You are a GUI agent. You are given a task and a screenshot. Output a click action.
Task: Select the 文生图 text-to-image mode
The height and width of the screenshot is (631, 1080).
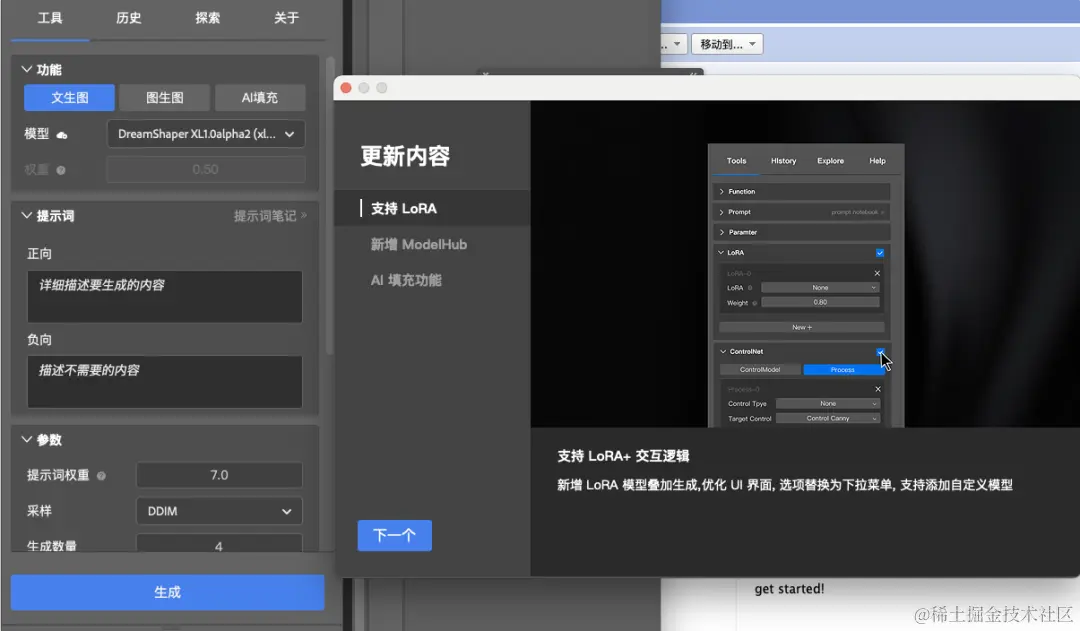tap(68, 97)
